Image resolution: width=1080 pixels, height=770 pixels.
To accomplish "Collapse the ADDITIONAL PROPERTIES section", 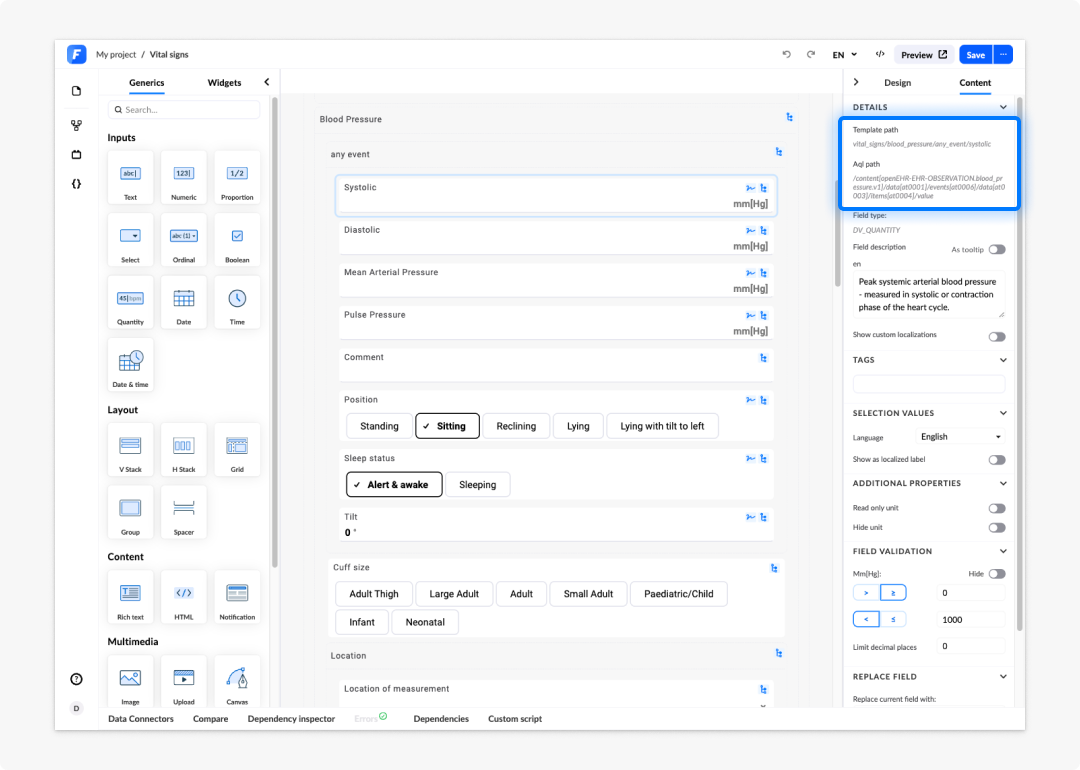I will click(x=1003, y=483).
